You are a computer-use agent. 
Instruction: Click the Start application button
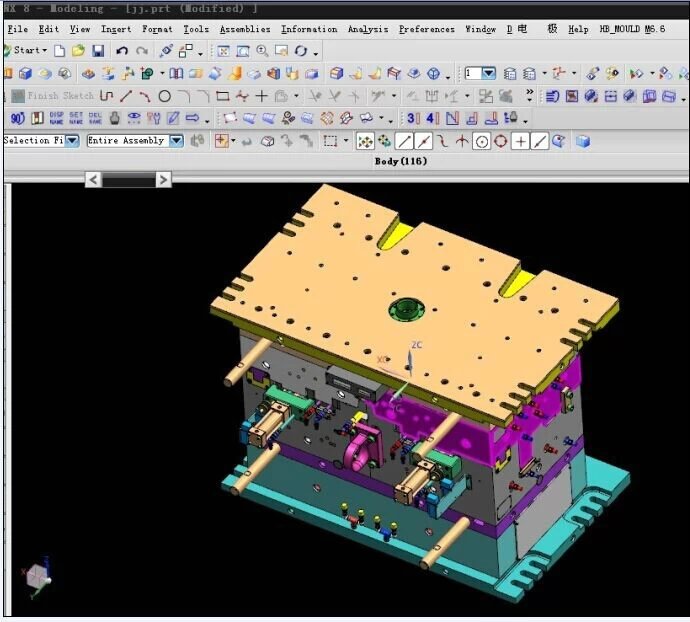click(26, 51)
